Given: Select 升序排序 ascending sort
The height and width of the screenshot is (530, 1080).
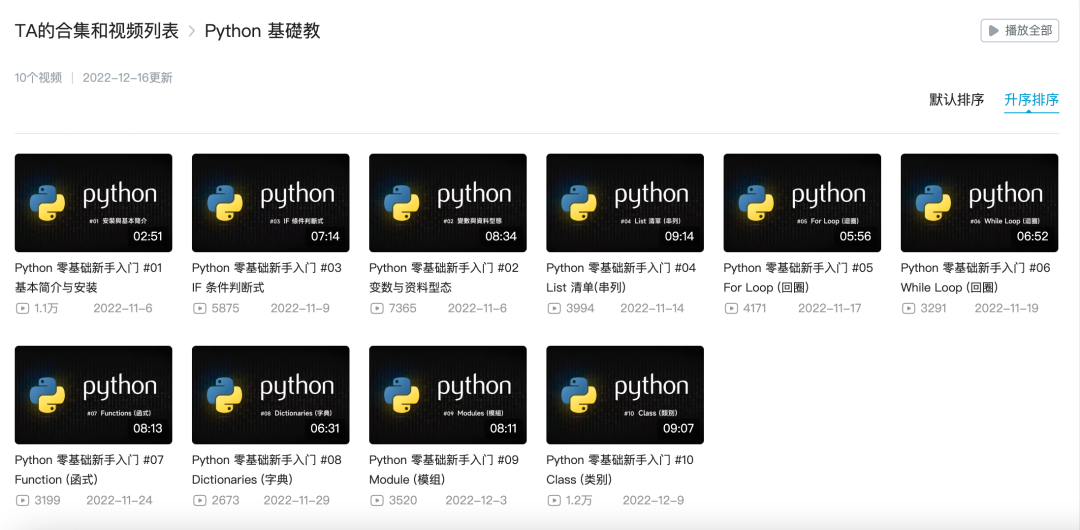Looking at the screenshot, I should click(x=1031, y=100).
